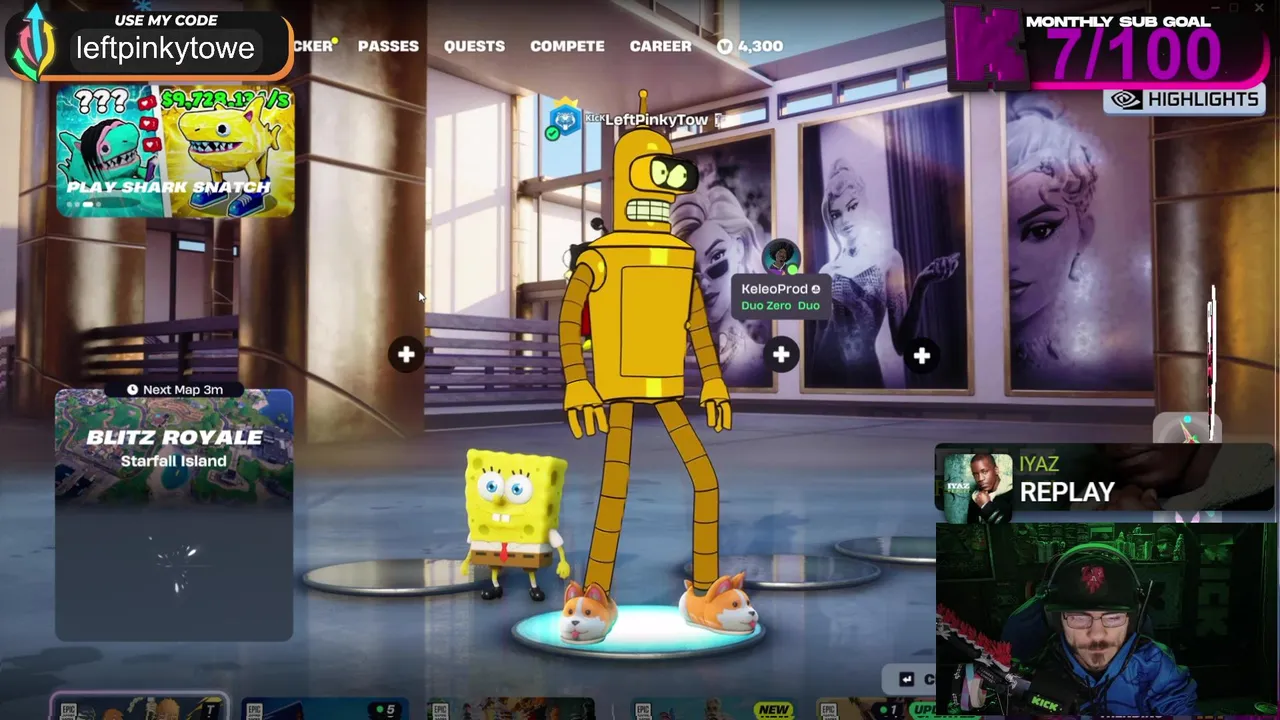This screenshot has width=1280, height=720.
Task: Click the invite plus icon below KeleoProd
Action: tap(781, 354)
